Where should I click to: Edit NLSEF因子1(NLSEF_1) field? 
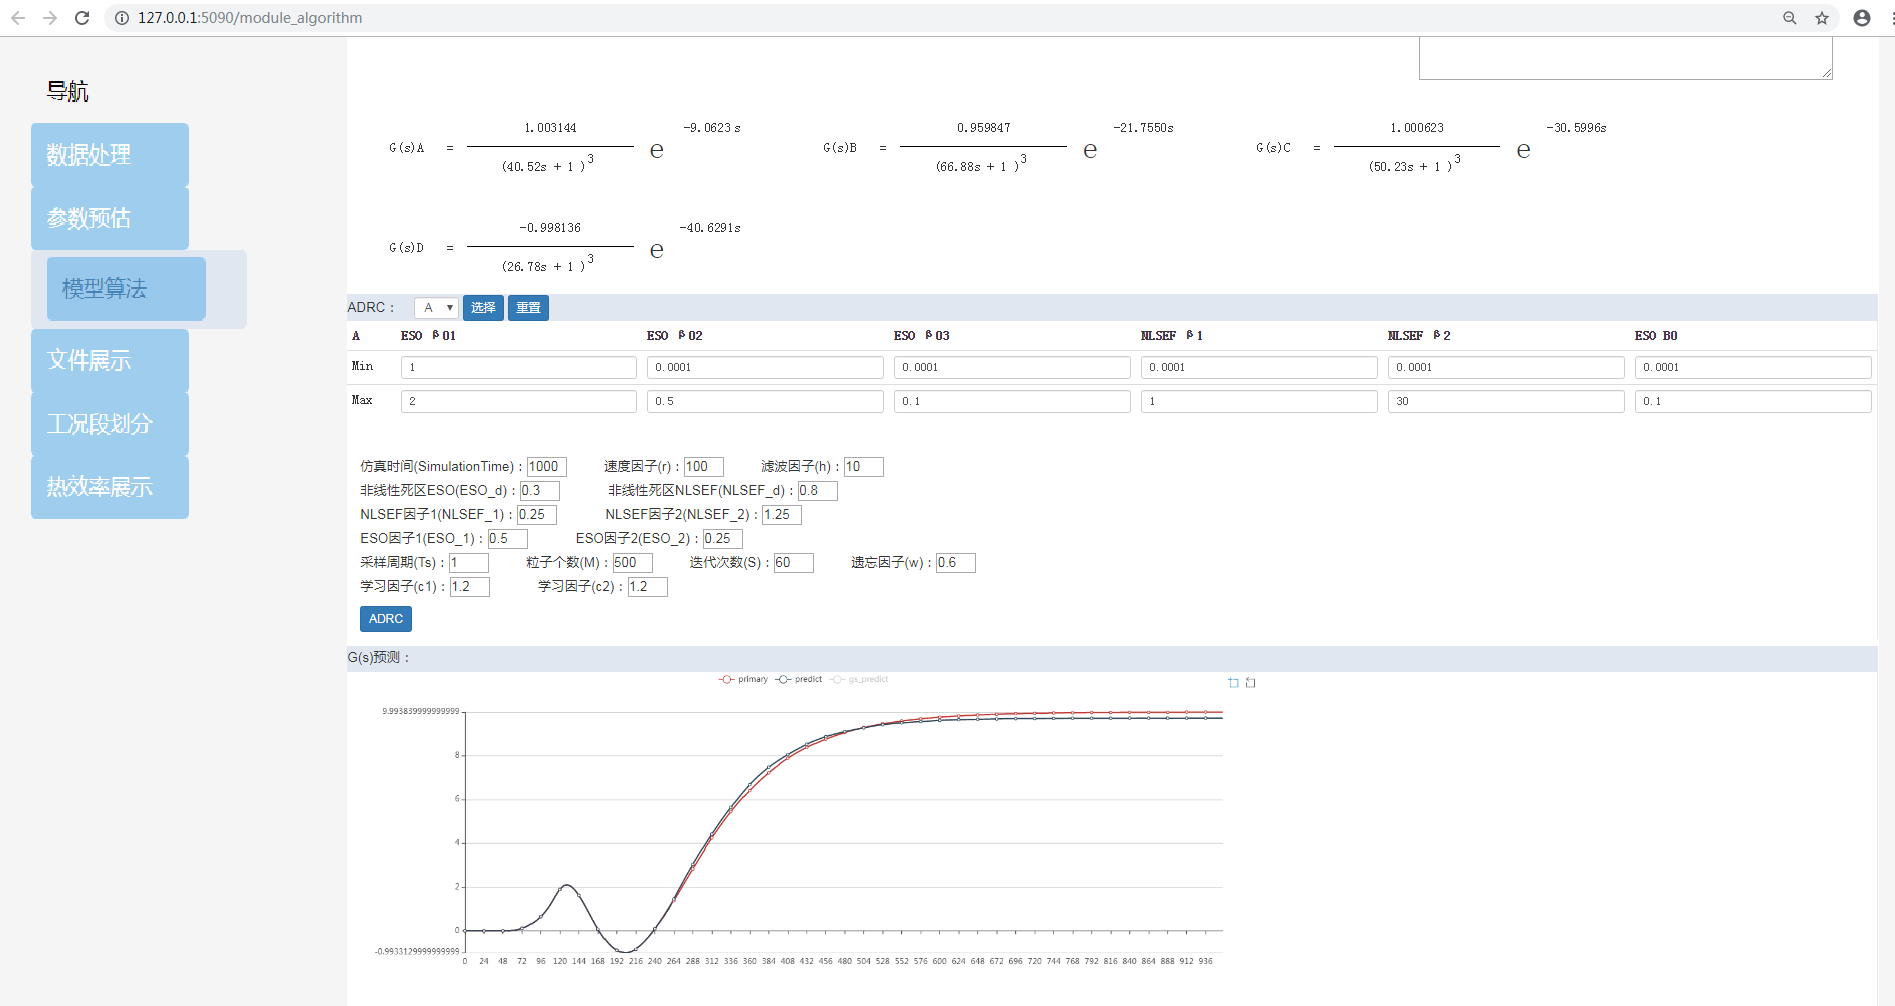(537, 515)
